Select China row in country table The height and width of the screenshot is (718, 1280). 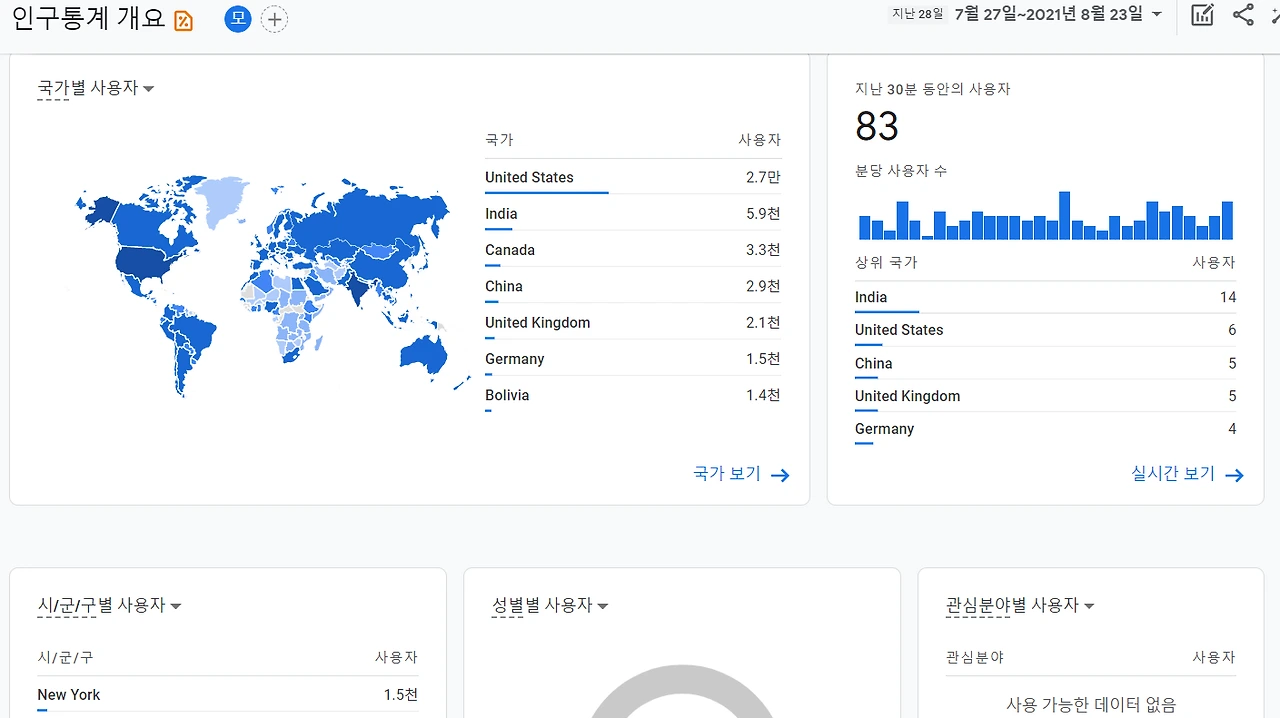633,286
